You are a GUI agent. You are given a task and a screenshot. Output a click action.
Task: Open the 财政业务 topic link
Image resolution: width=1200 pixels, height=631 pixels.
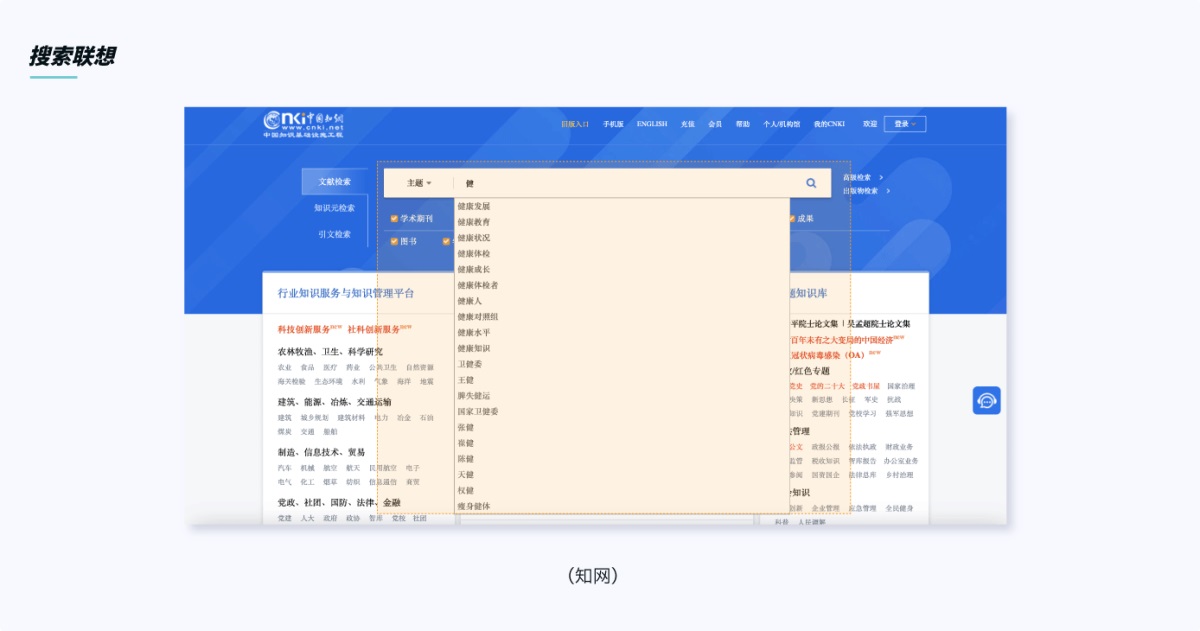pyautogui.click(x=899, y=447)
